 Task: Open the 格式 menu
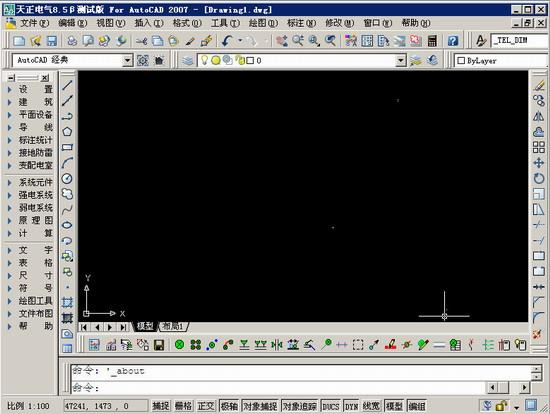click(x=187, y=23)
